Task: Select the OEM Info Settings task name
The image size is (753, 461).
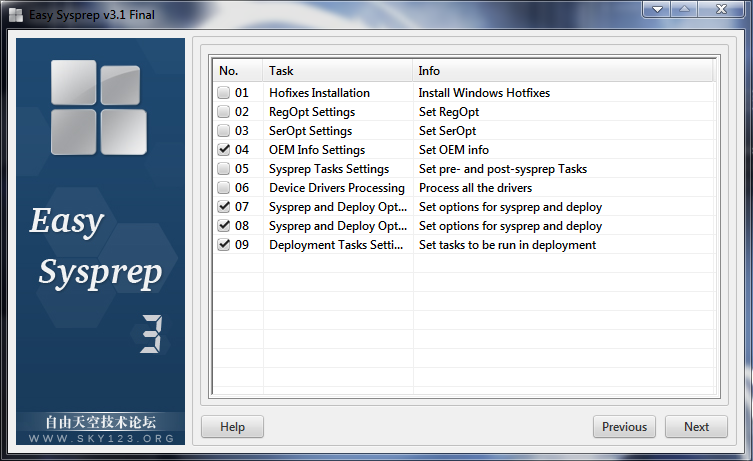Action: 317,150
